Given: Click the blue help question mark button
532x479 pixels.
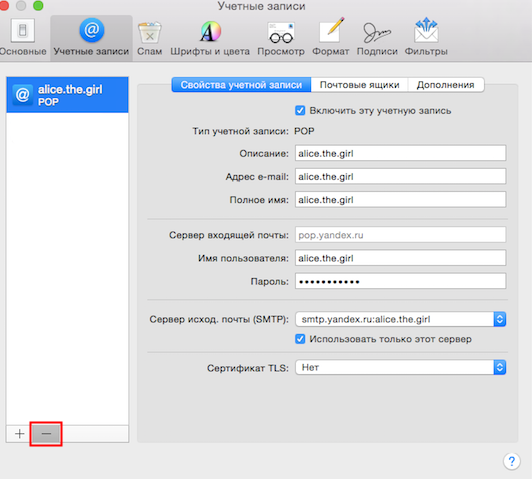Looking at the screenshot, I should tap(512, 461).
